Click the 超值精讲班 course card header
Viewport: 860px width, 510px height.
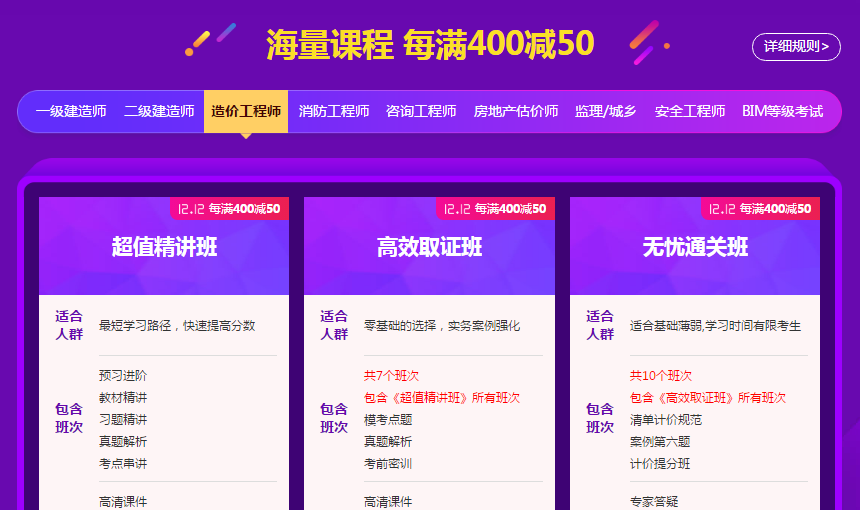pos(164,247)
